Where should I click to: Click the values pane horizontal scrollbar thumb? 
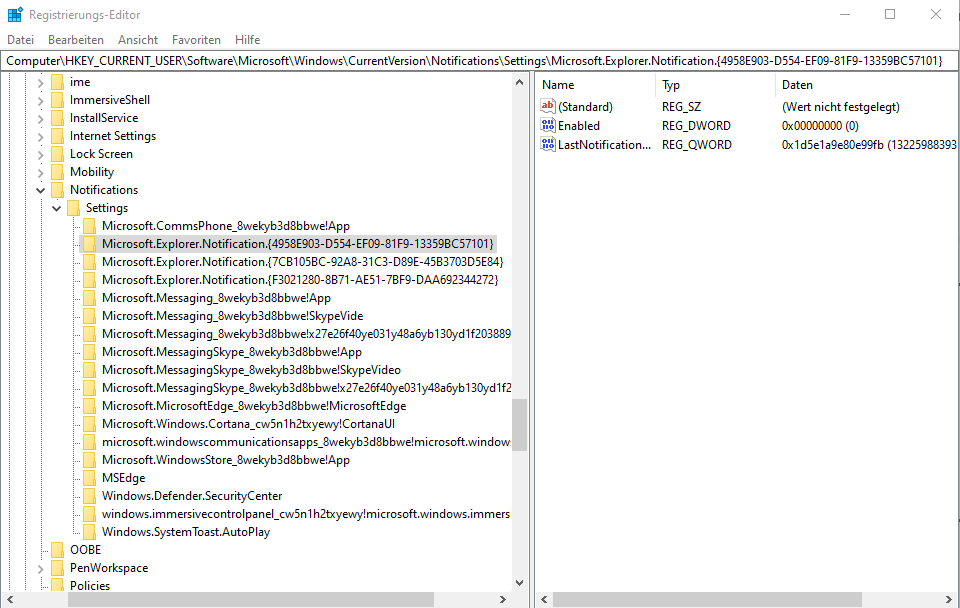click(x=707, y=599)
